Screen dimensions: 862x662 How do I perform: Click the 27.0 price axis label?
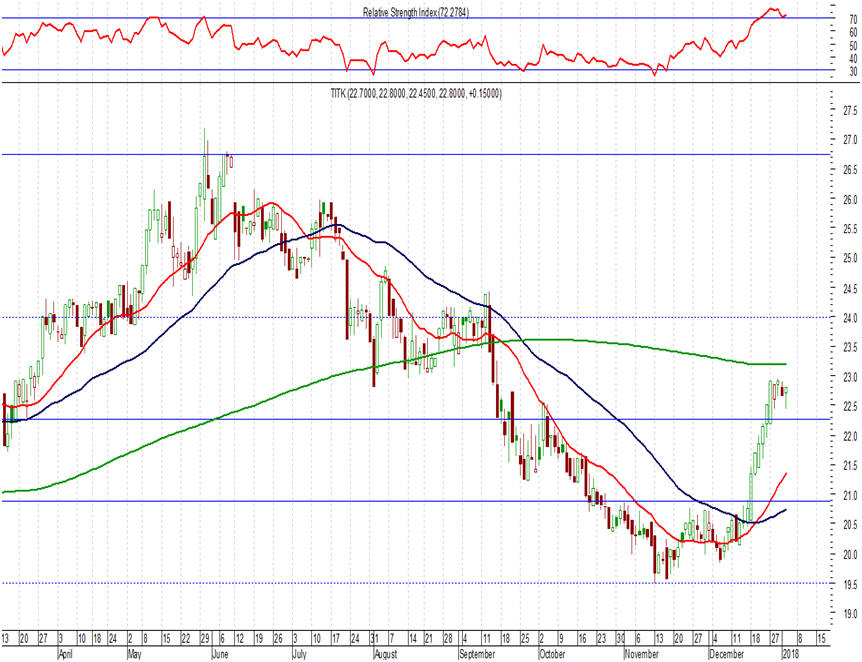click(850, 140)
